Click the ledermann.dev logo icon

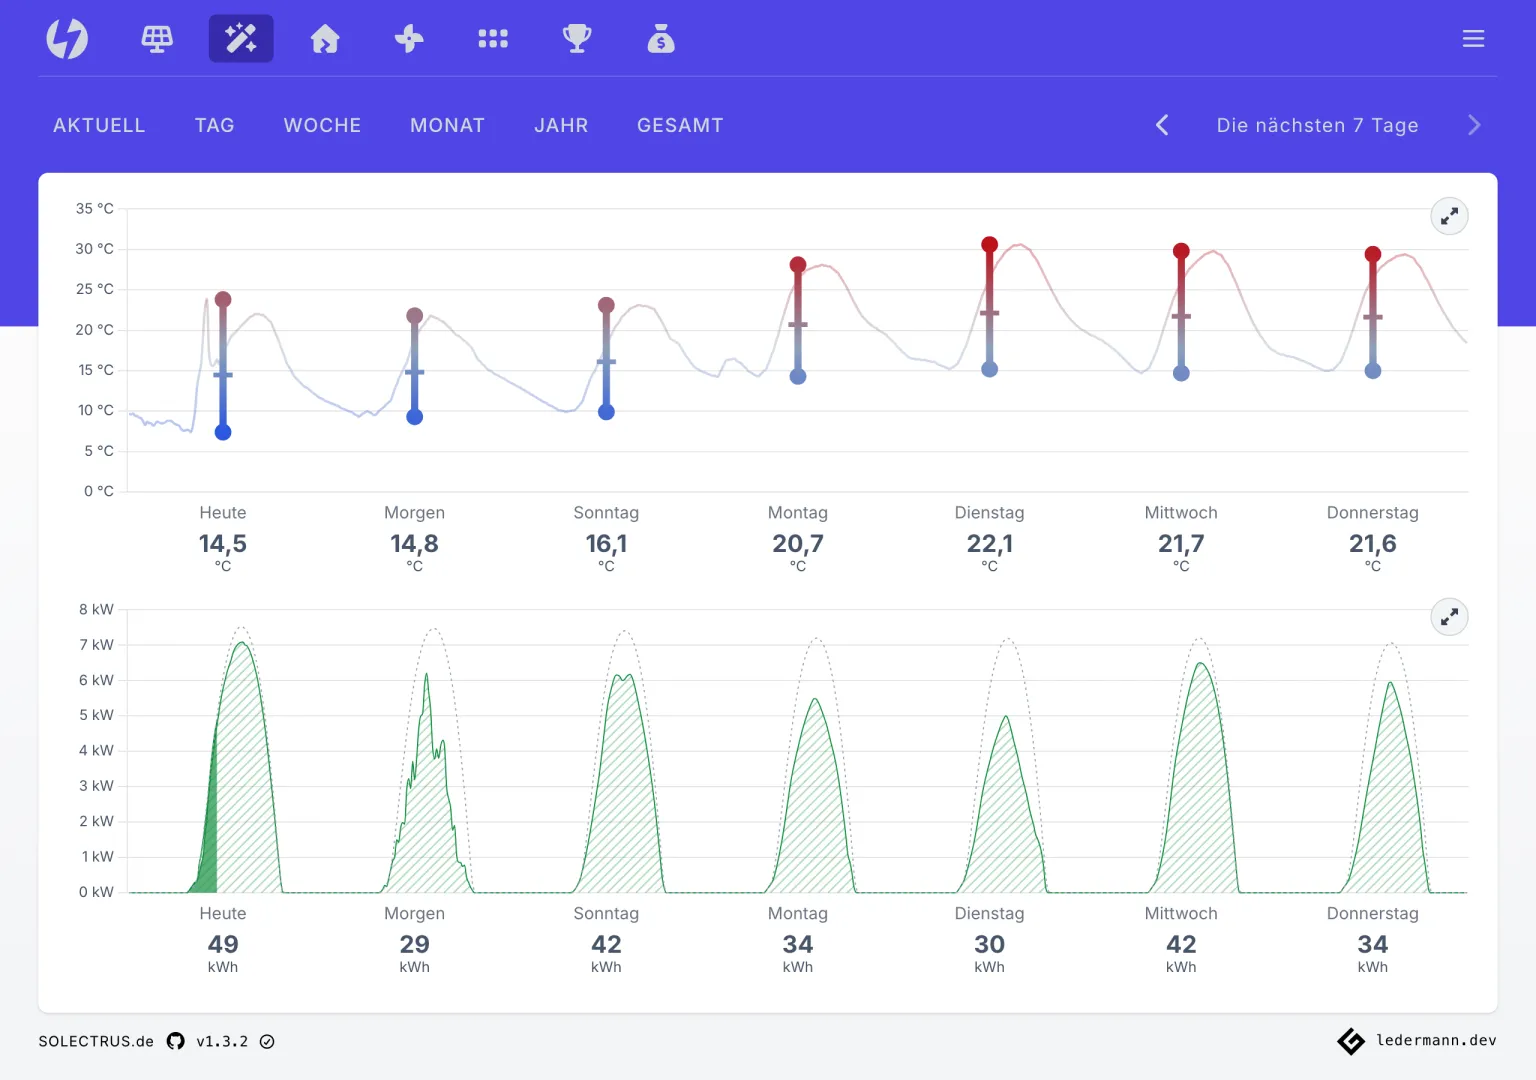coord(1351,1041)
